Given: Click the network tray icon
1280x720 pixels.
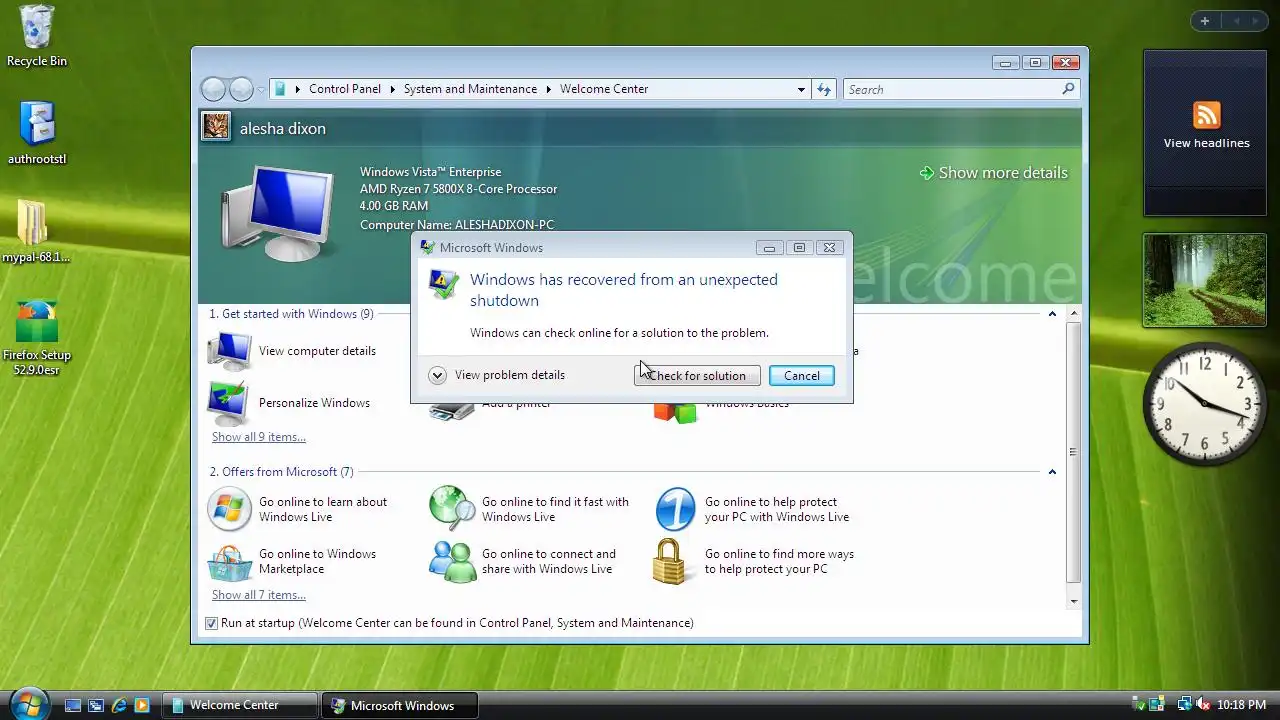Looking at the screenshot, I should click(x=1184, y=705).
